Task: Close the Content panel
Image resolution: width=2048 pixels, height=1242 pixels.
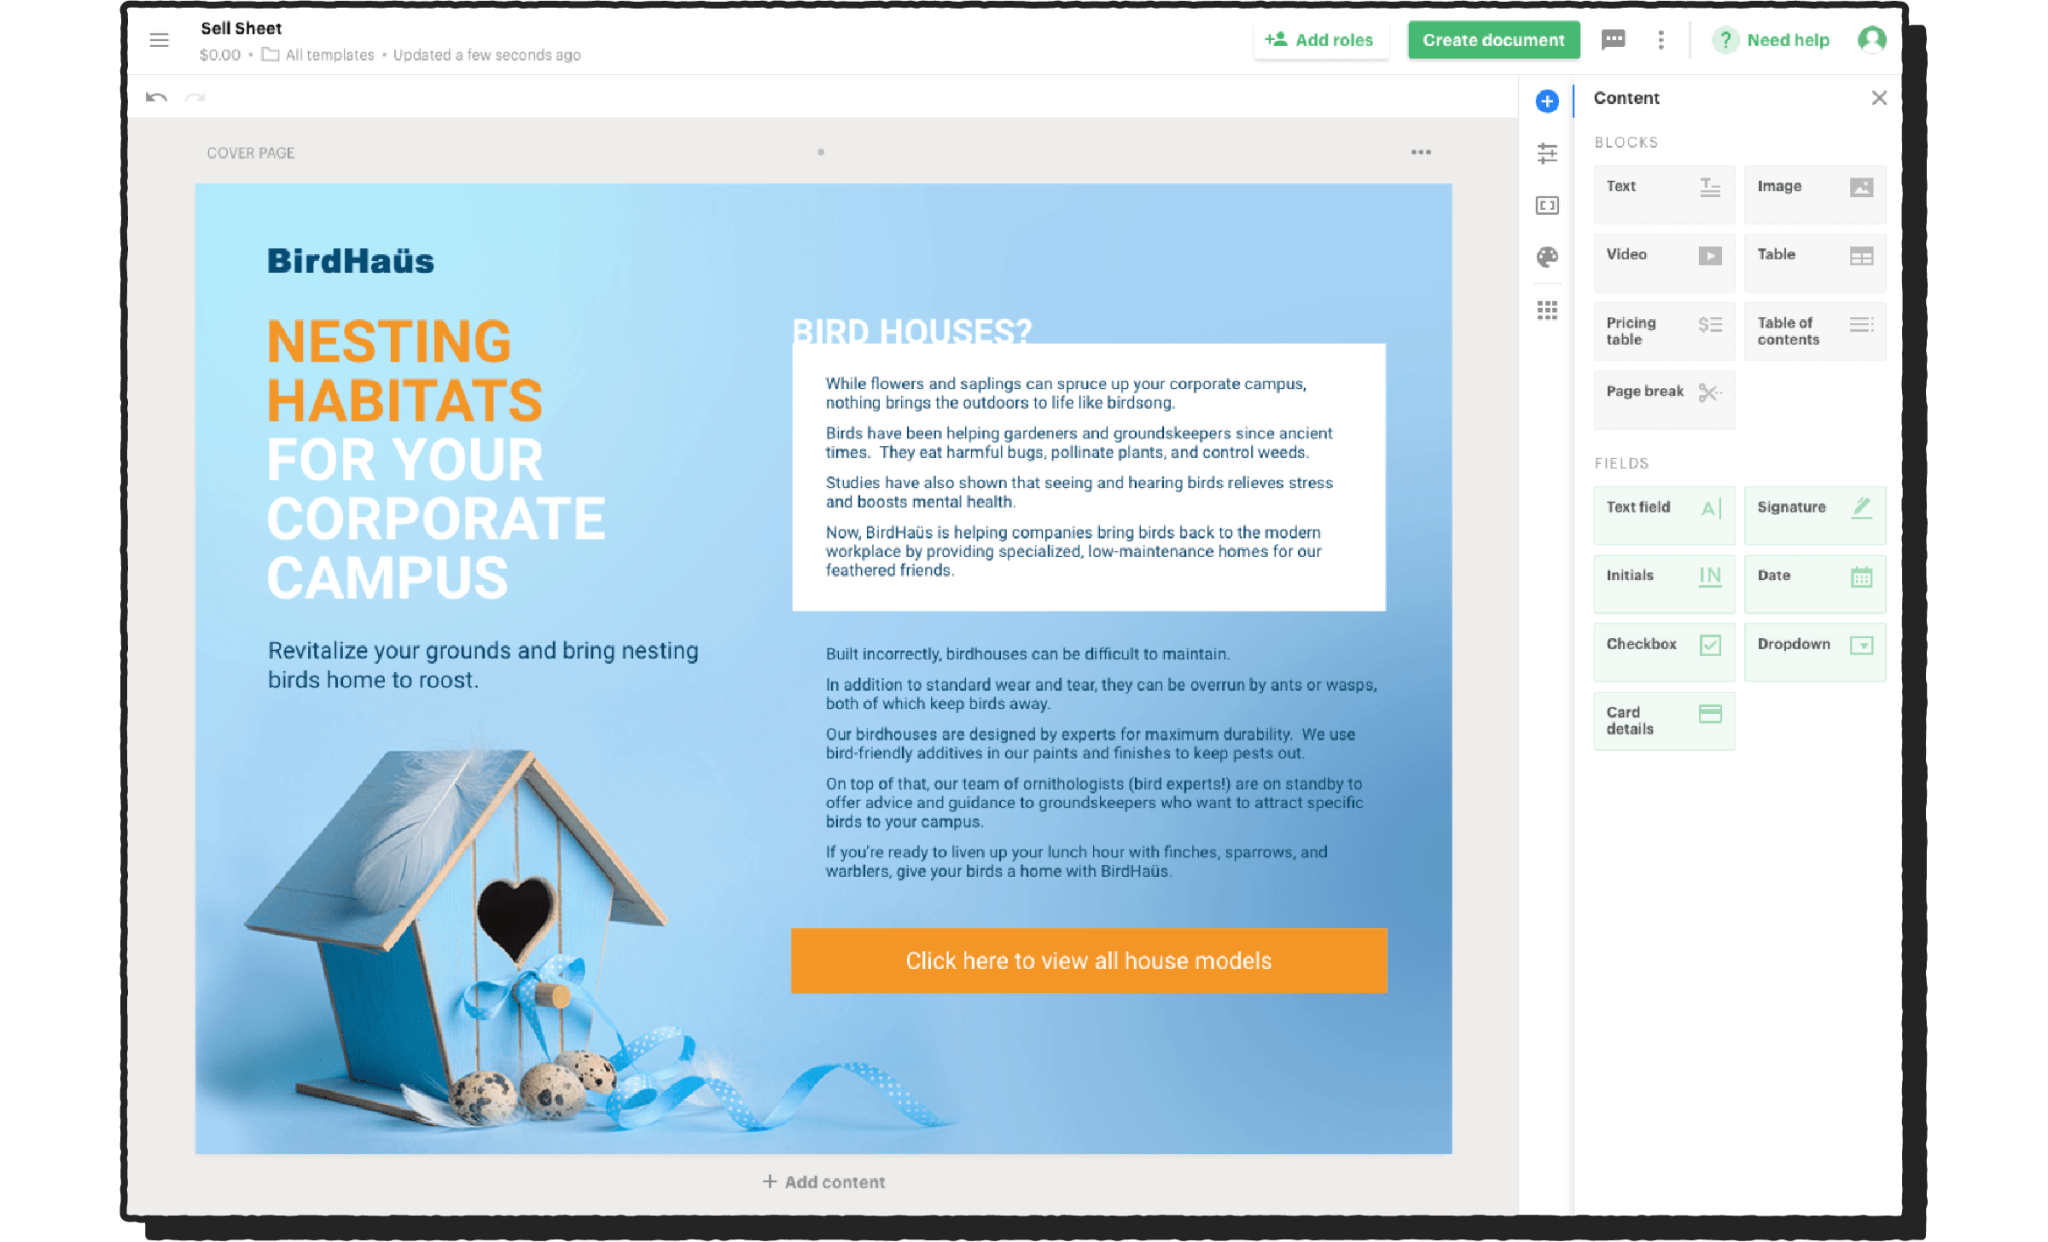Action: (x=1879, y=98)
